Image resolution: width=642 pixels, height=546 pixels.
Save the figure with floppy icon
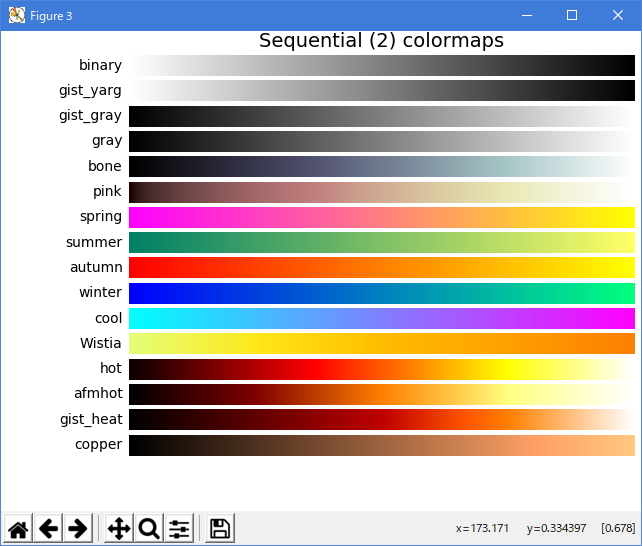click(x=220, y=528)
